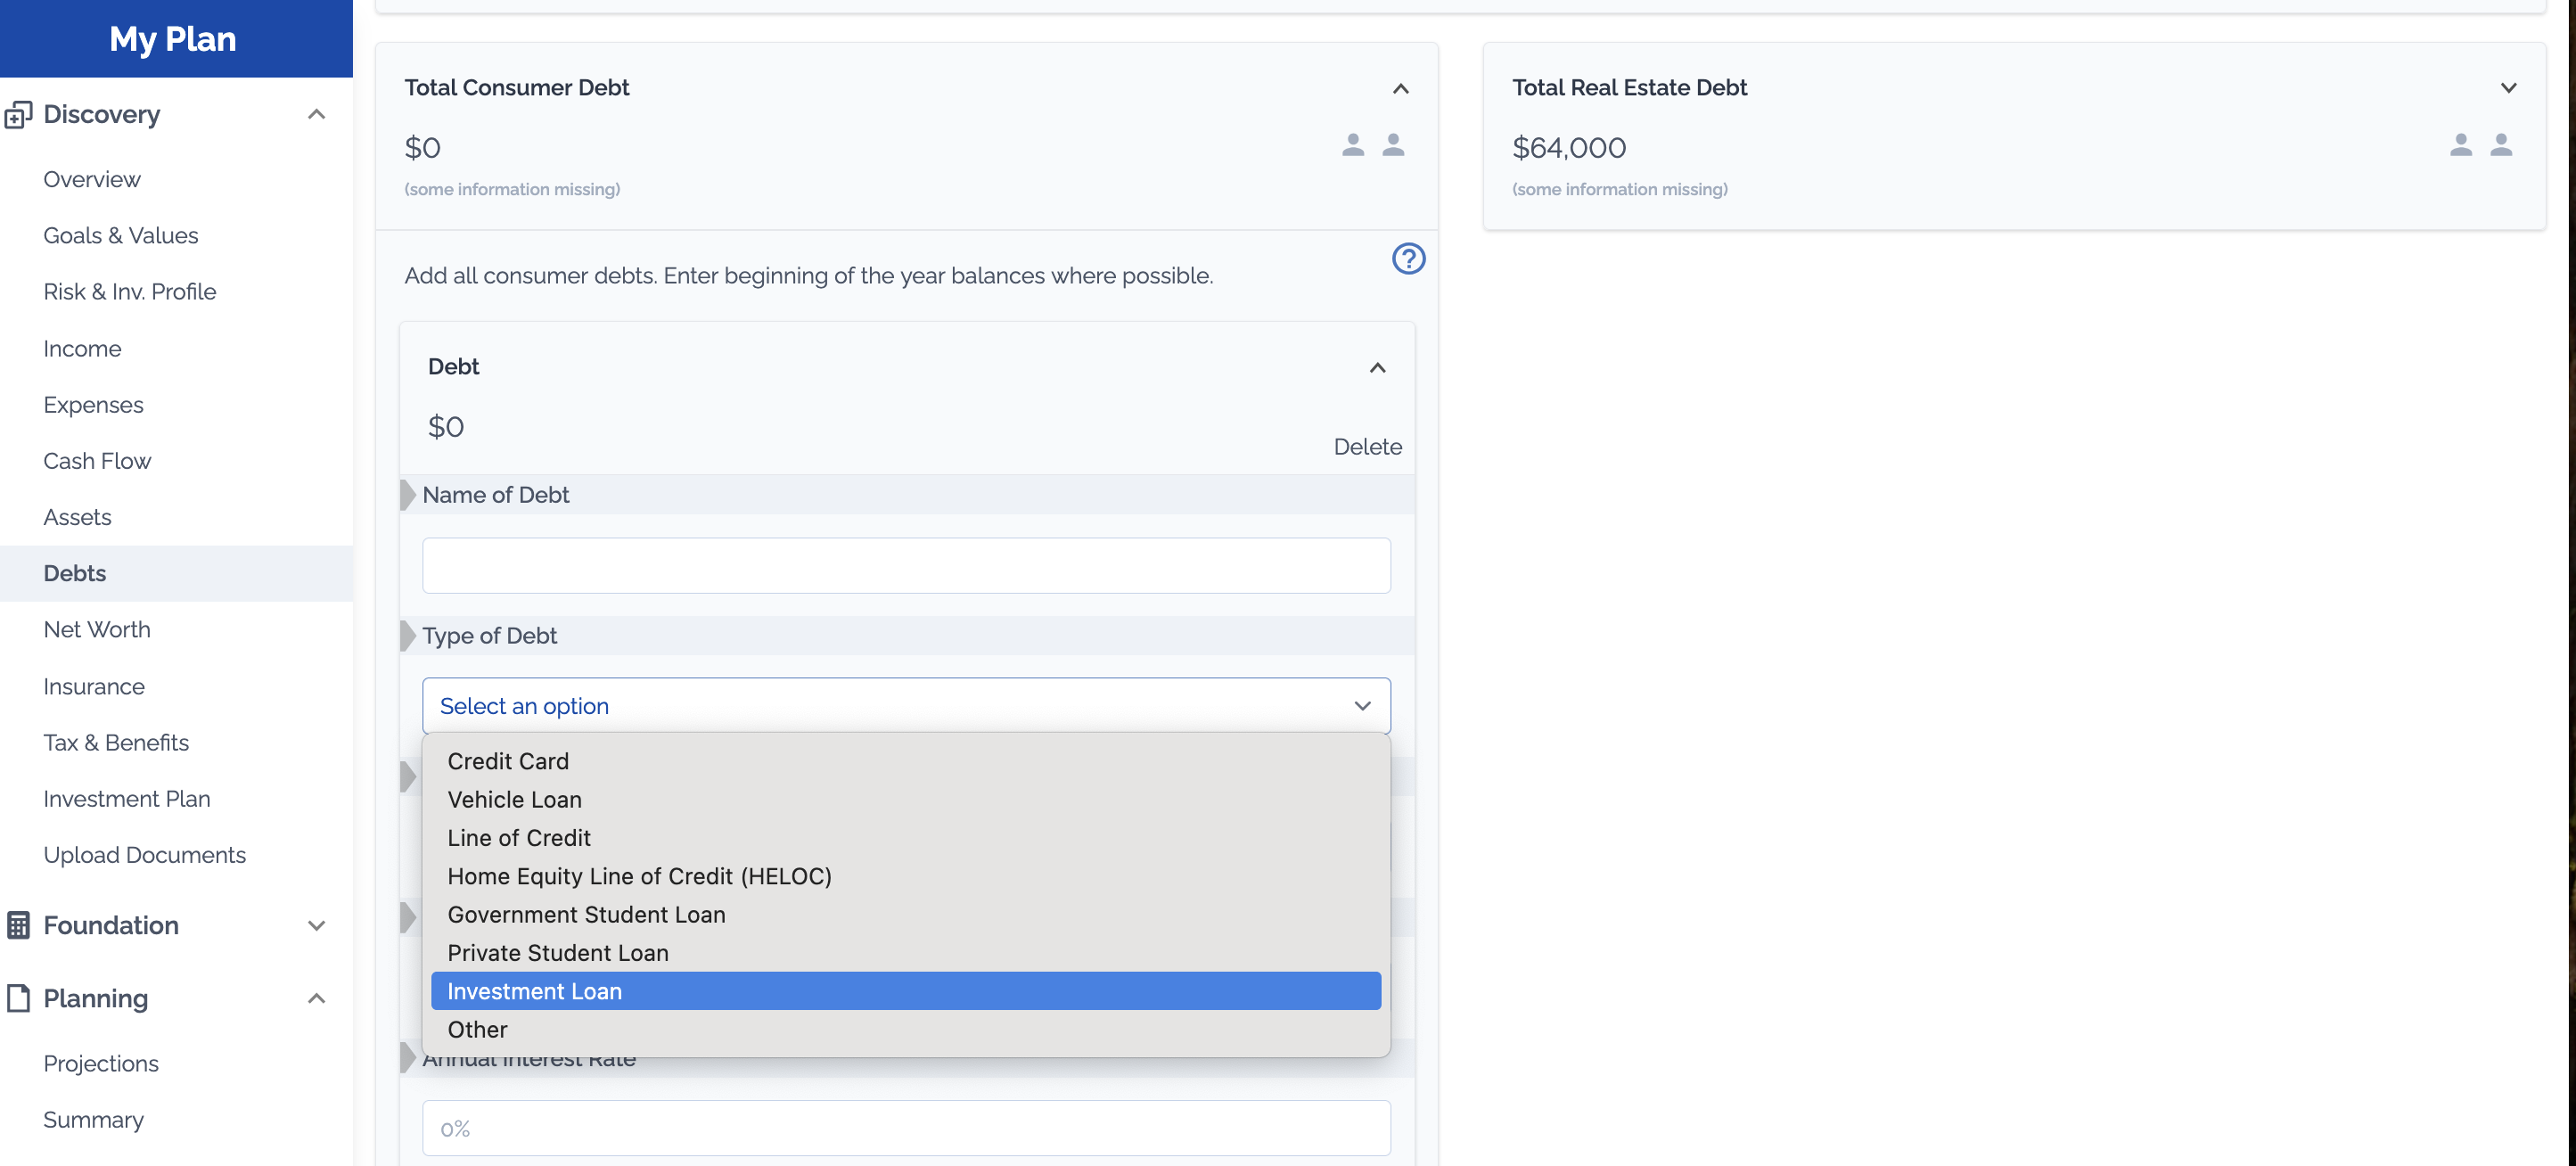Go to Net Worth page in sidebar
Viewport: 2576px width, 1166px height.
coord(97,629)
